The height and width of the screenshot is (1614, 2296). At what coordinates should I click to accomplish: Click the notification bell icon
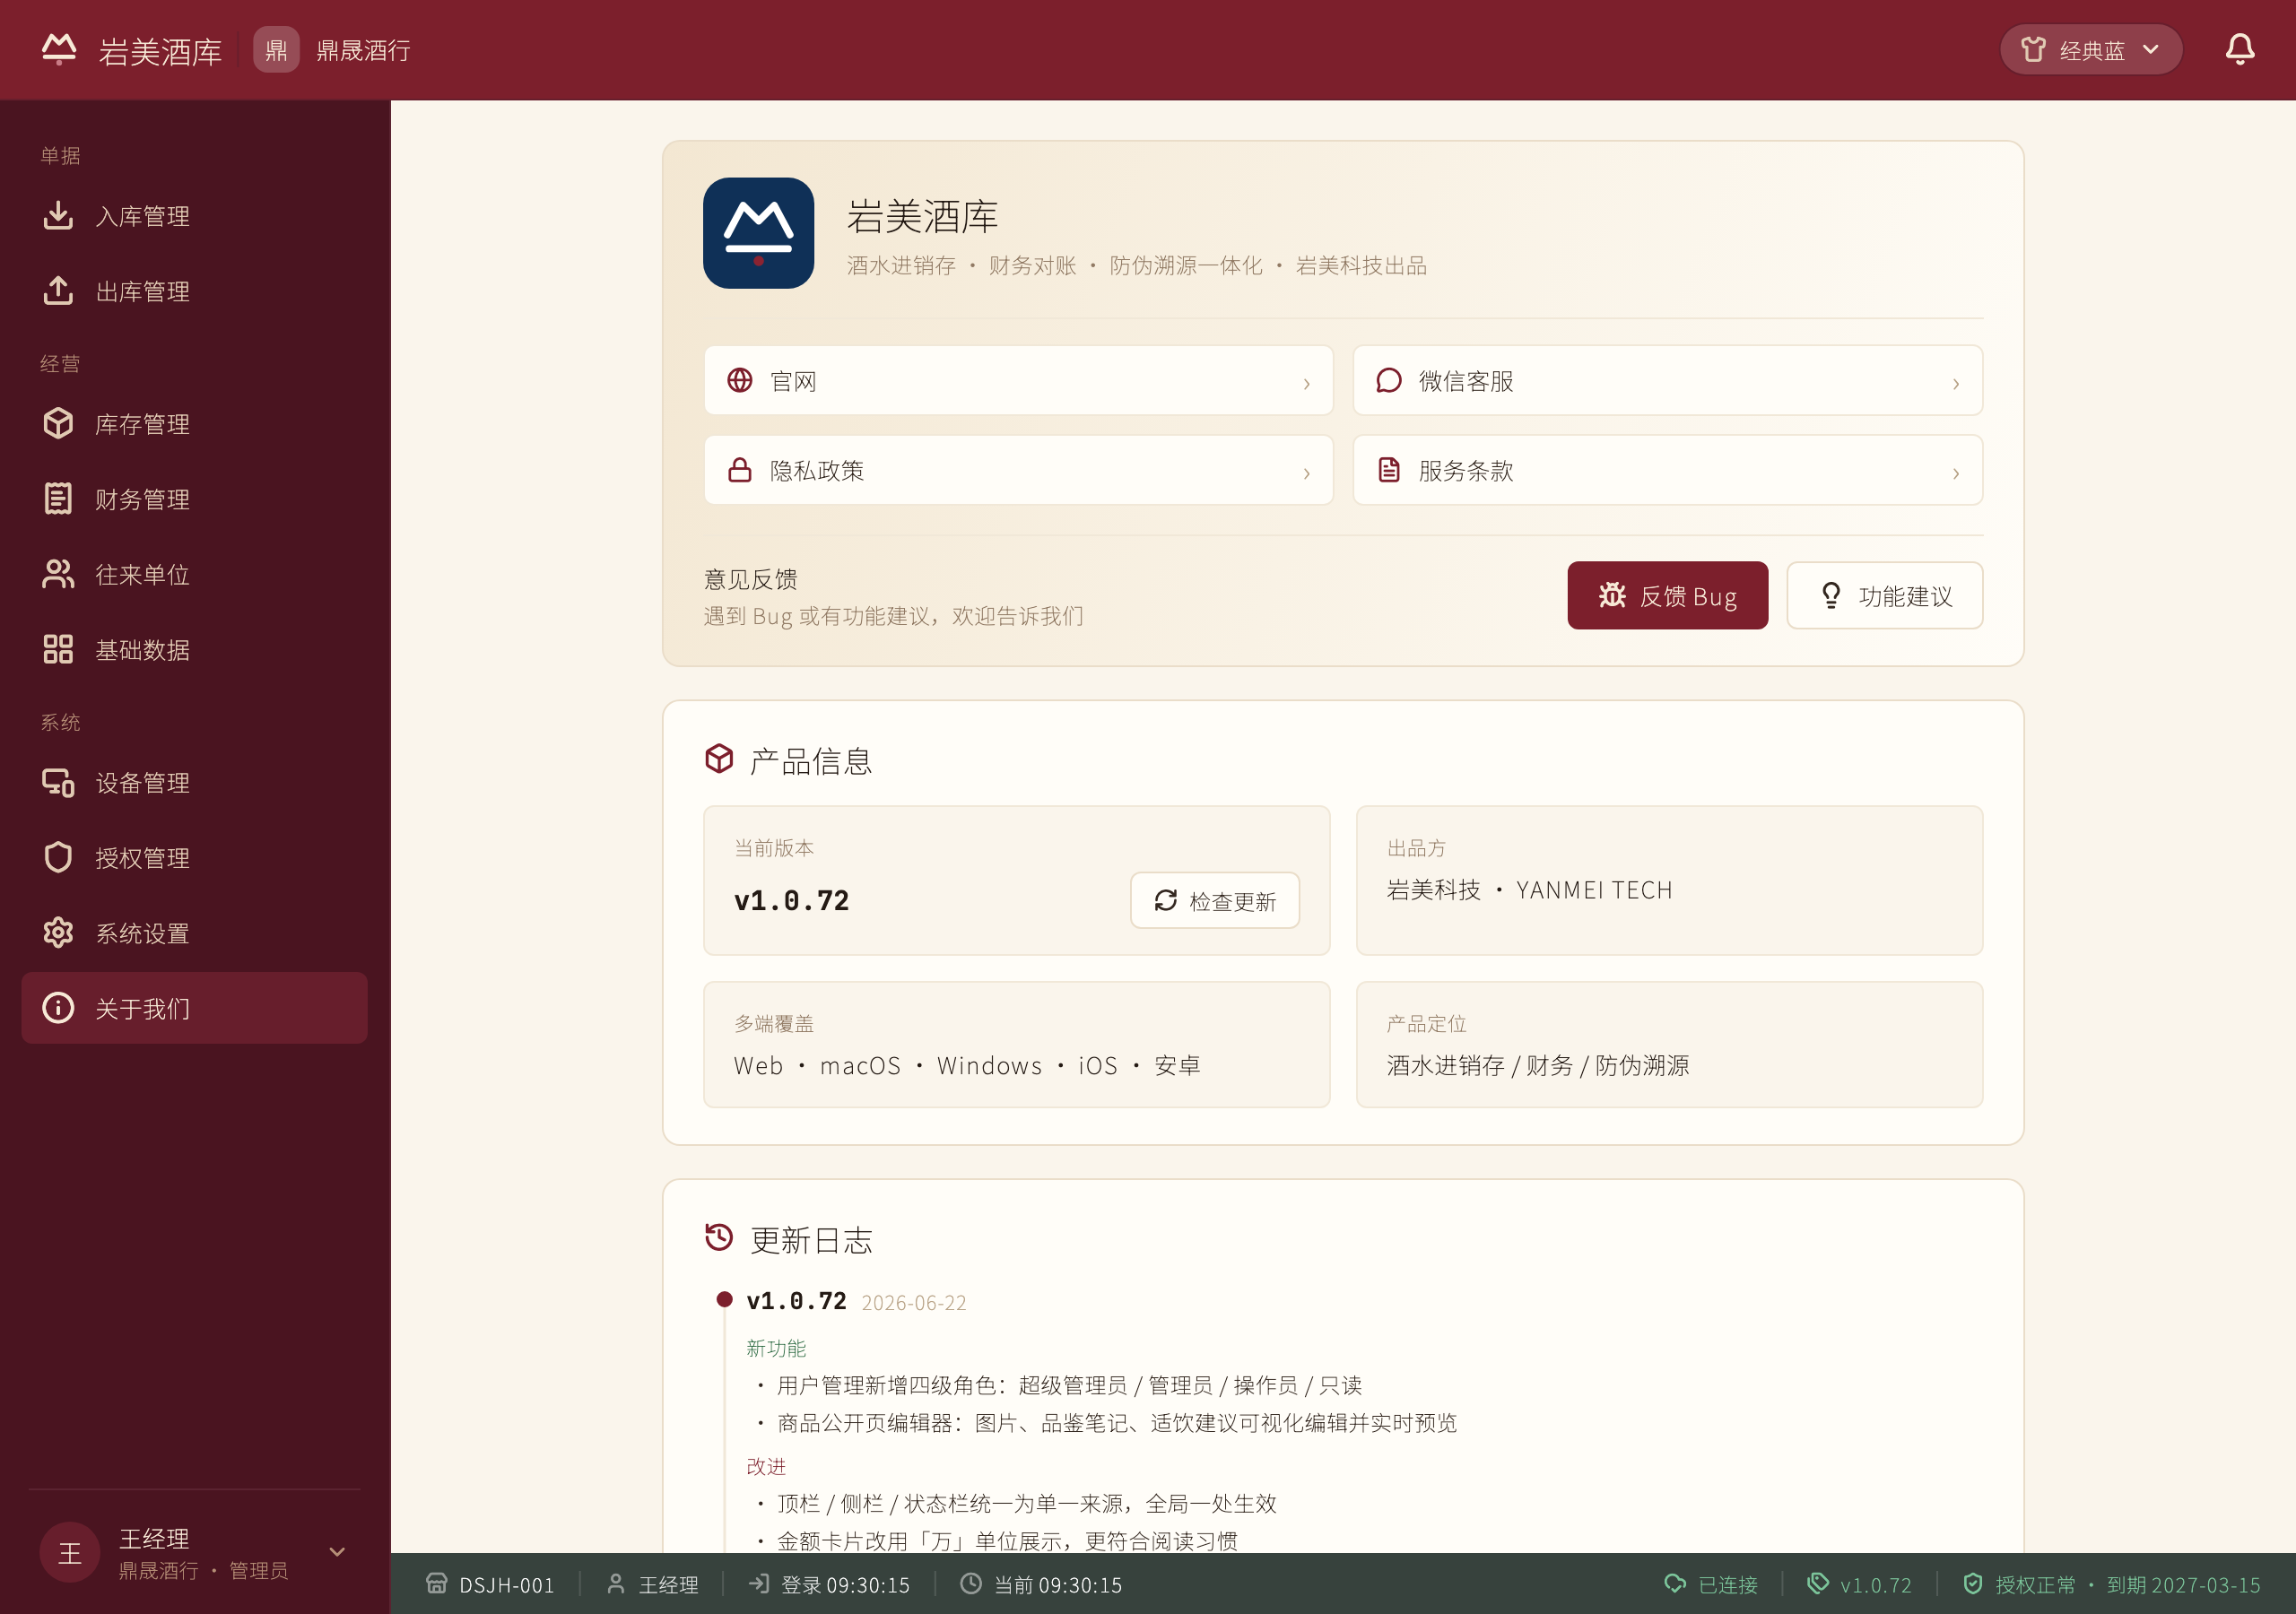click(2239, 50)
